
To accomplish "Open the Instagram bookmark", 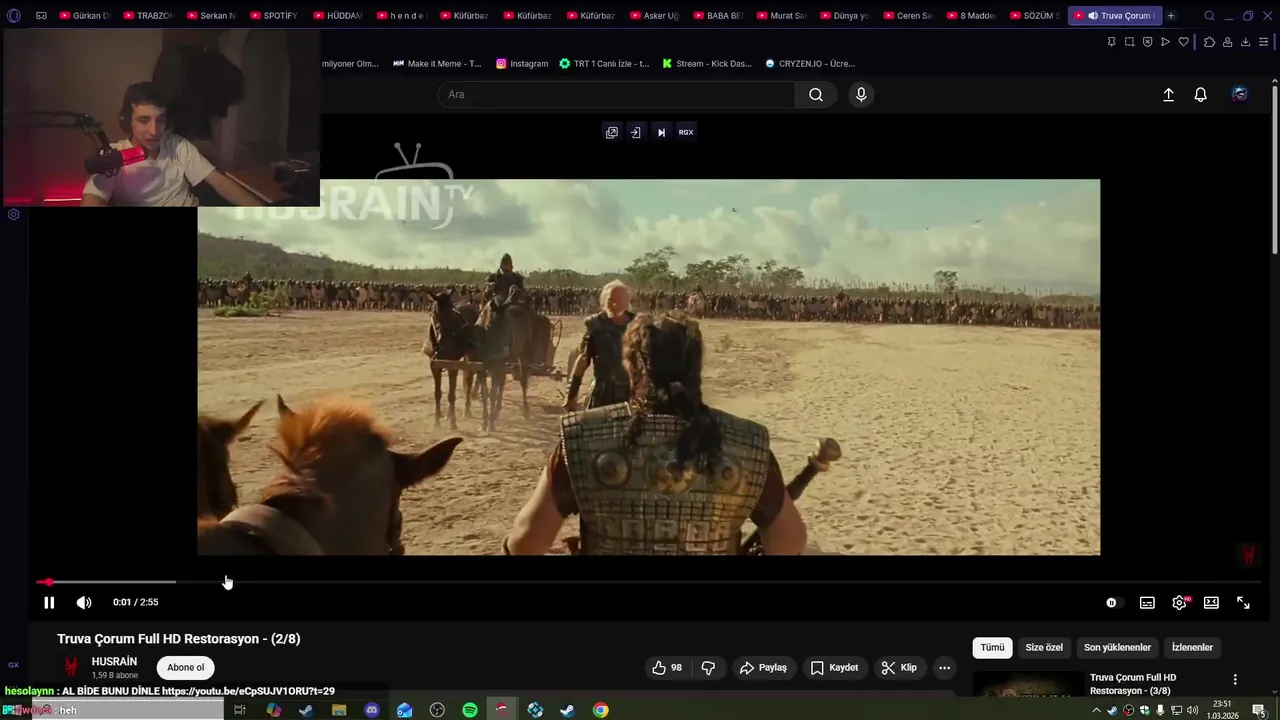I will 522,63.
